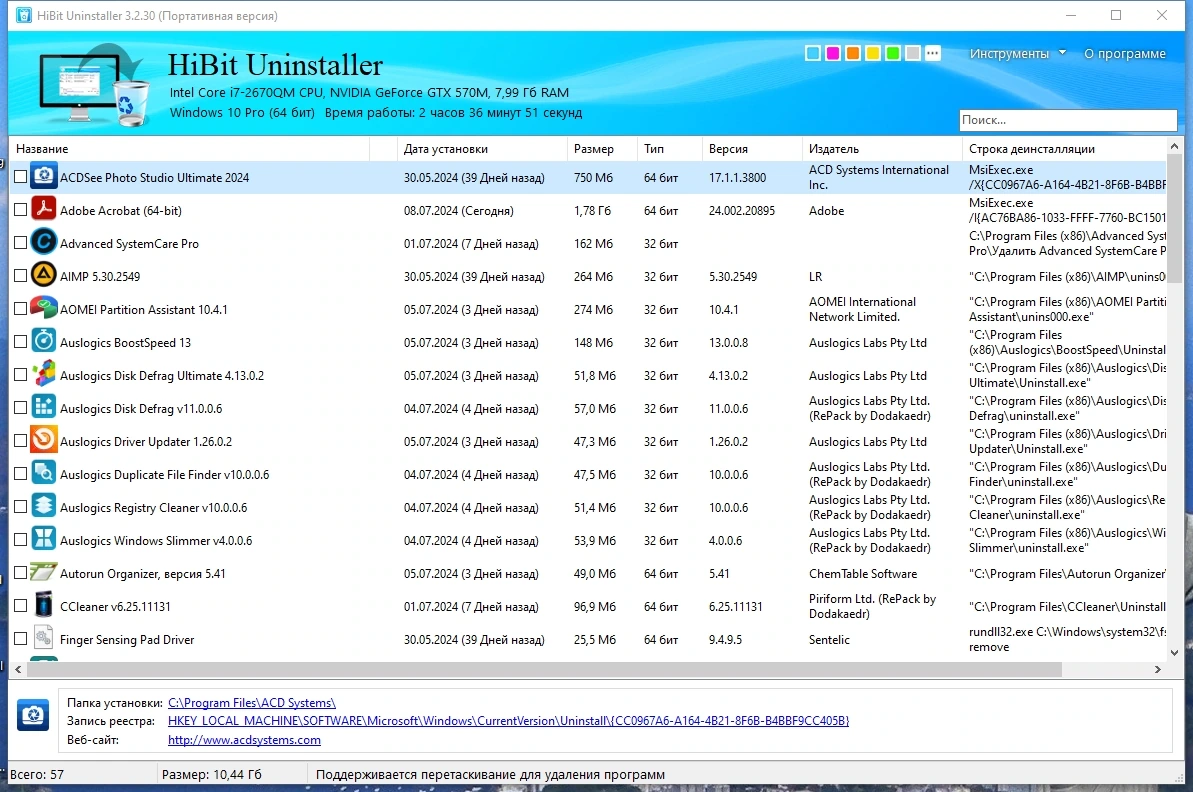The height and width of the screenshot is (792, 1193).
Task: Click the version value 24.002.20895
Action: pos(741,210)
